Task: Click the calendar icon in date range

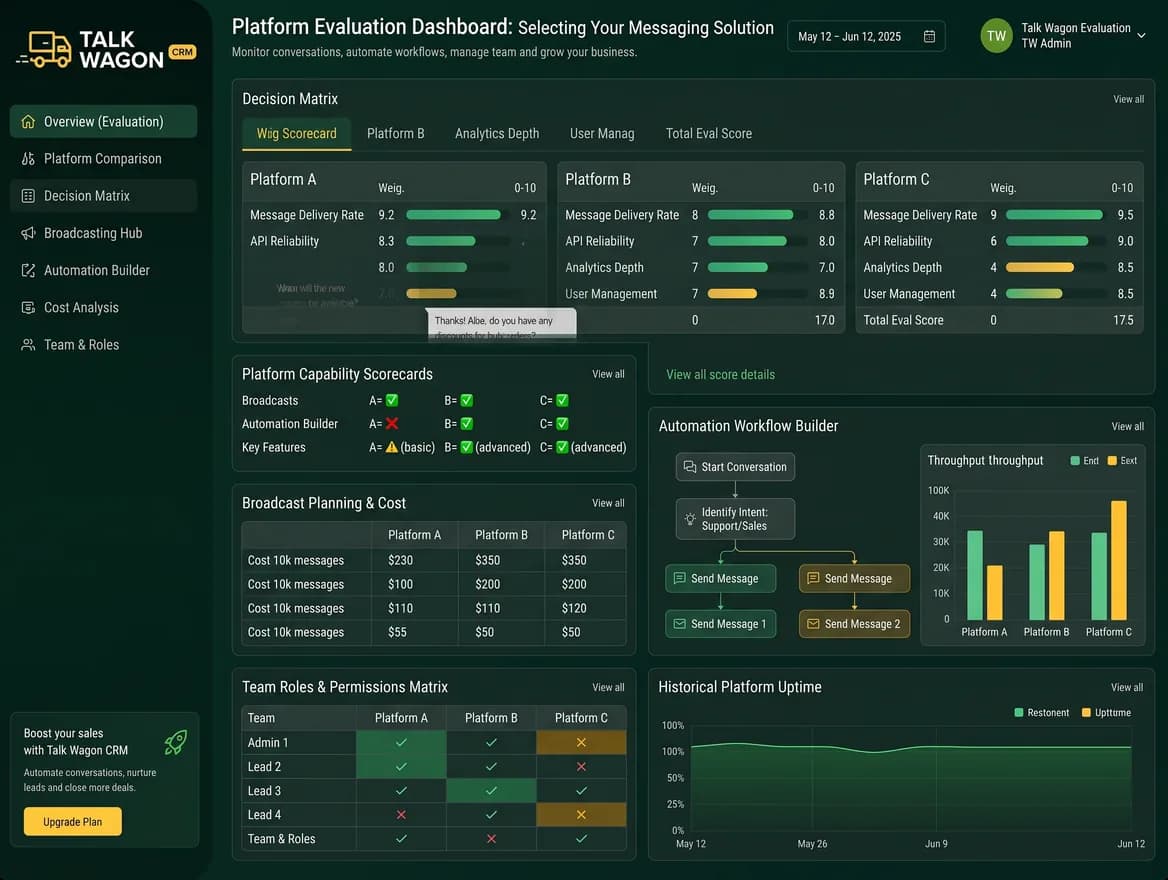Action: [929, 37]
